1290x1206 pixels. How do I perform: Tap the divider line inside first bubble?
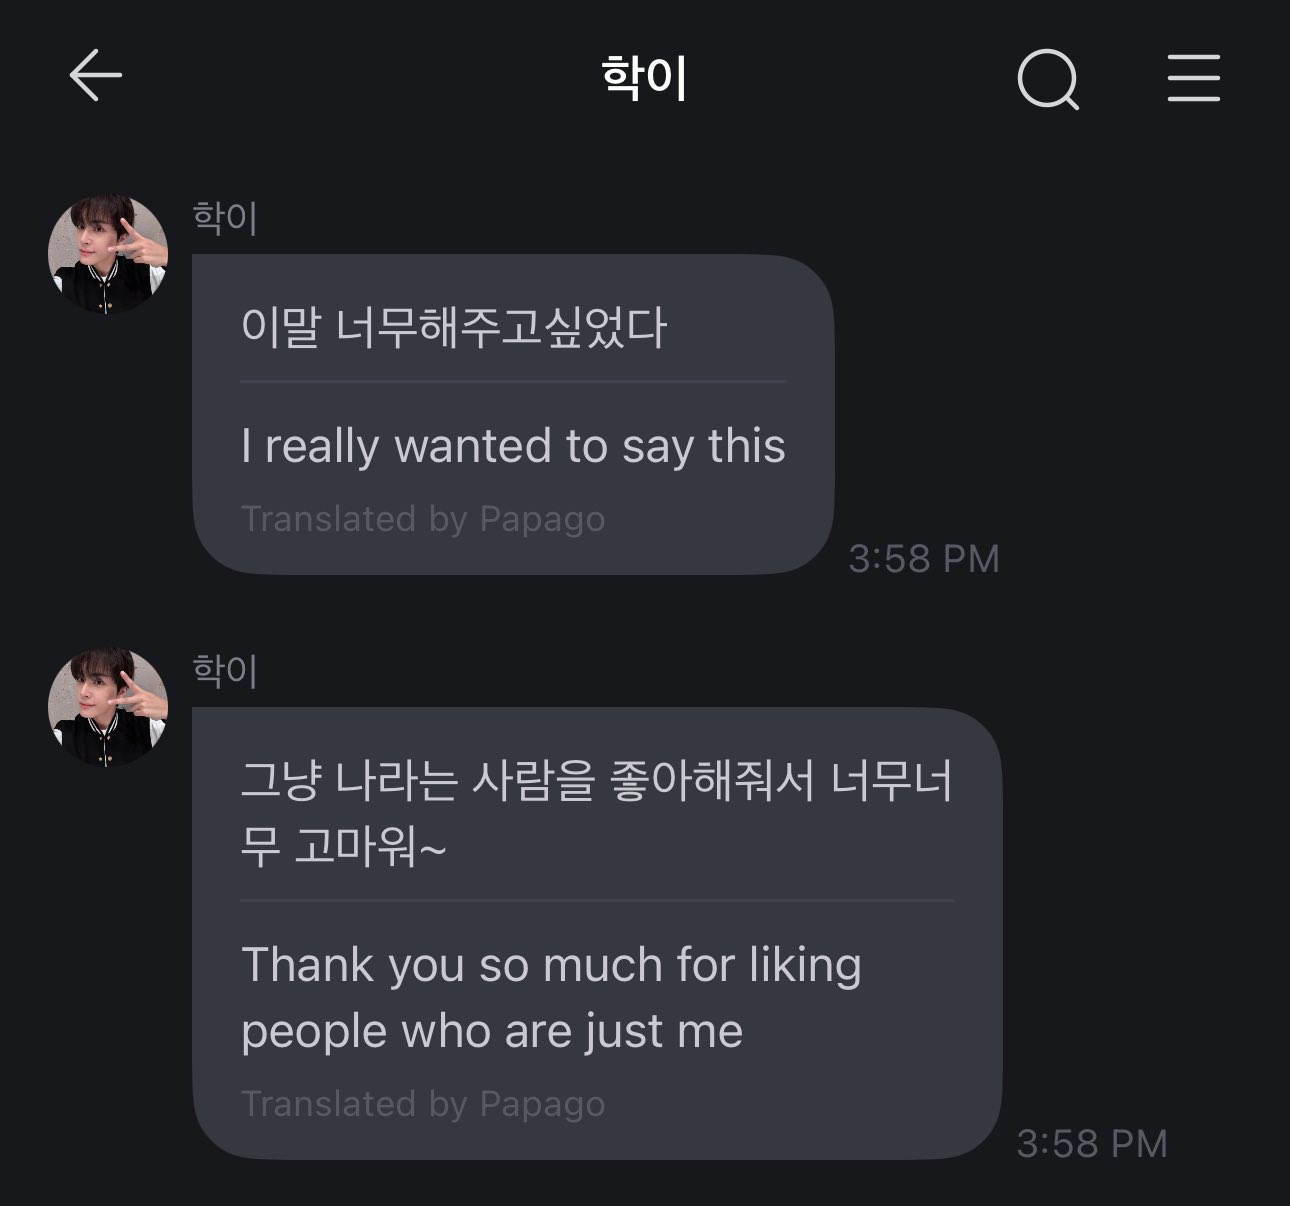point(513,381)
